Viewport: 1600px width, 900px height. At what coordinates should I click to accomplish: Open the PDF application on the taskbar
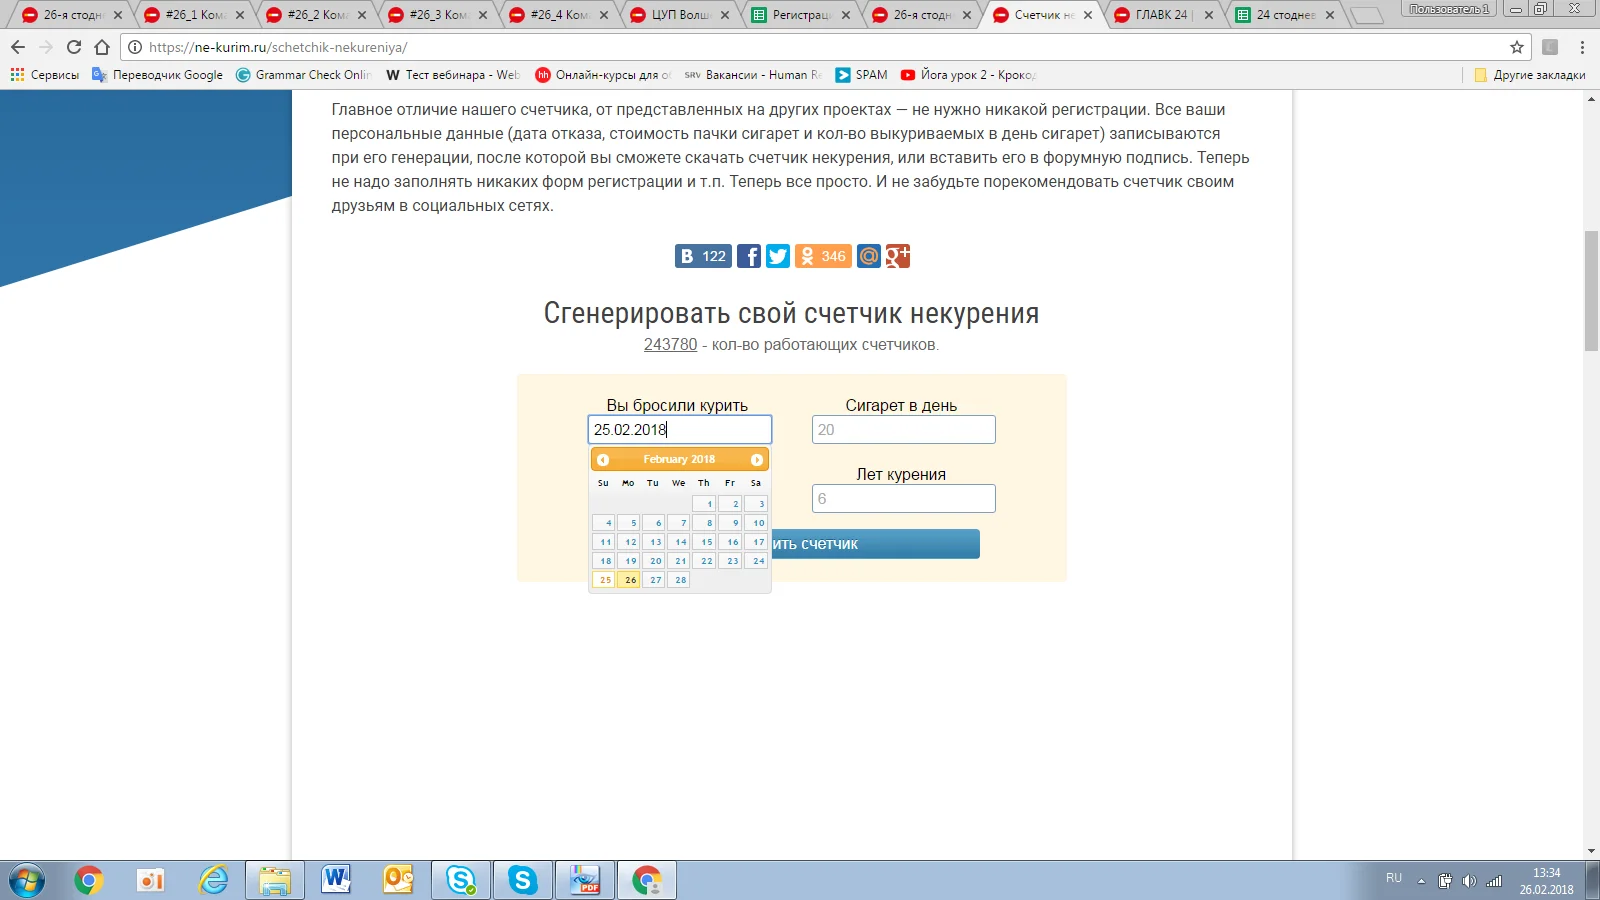point(585,881)
